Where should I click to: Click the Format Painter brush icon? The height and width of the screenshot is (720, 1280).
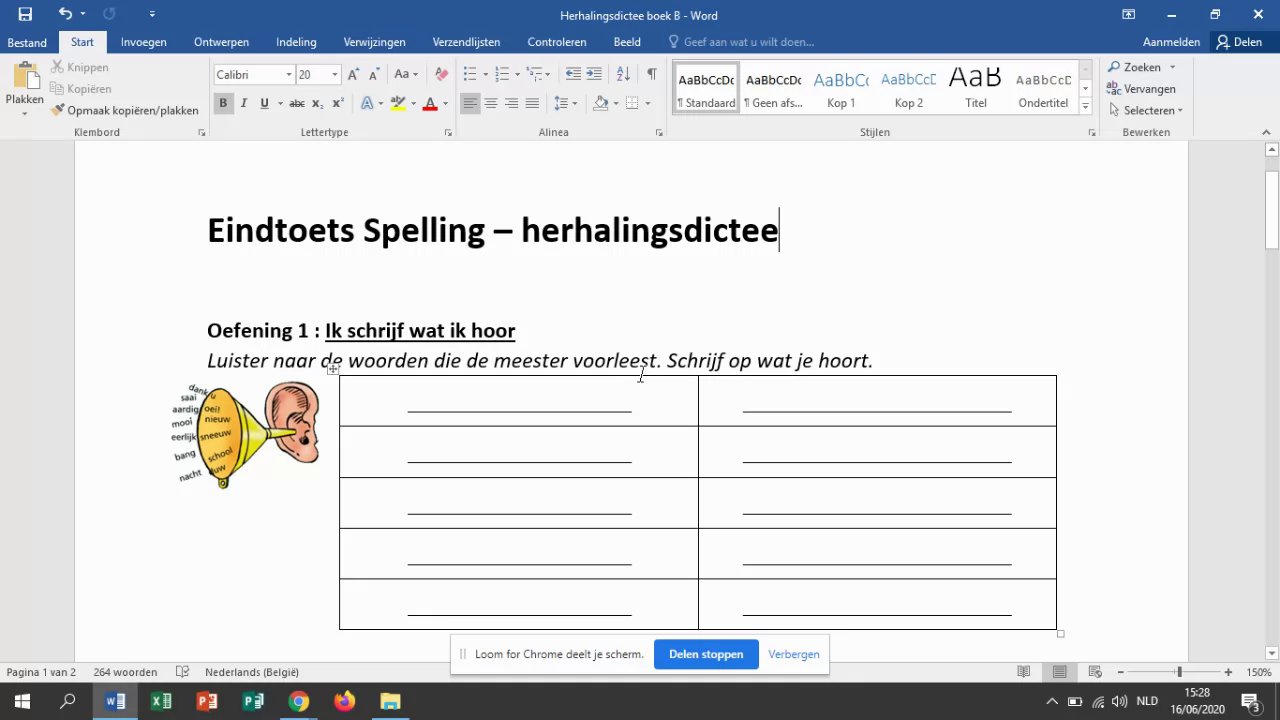(59, 110)
